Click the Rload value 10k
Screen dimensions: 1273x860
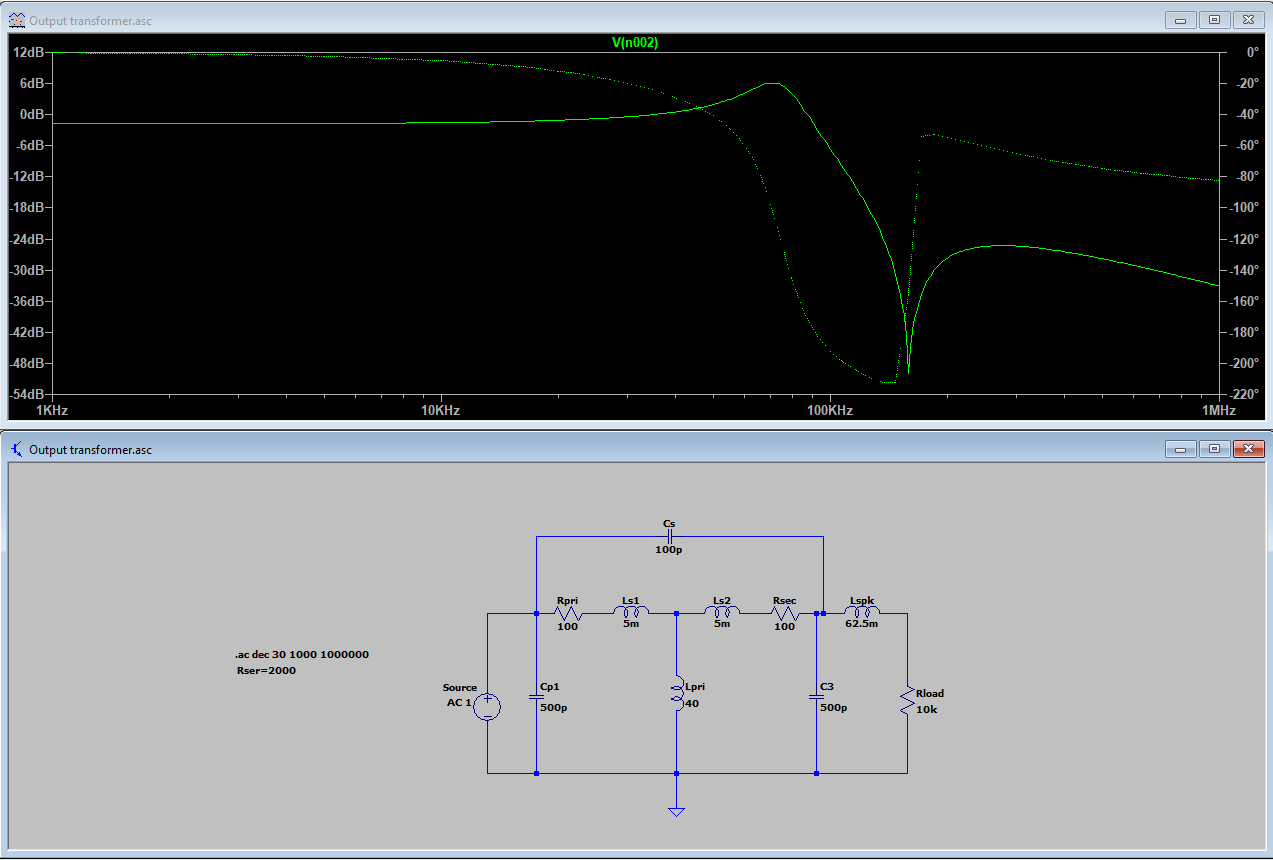point(927,709)
